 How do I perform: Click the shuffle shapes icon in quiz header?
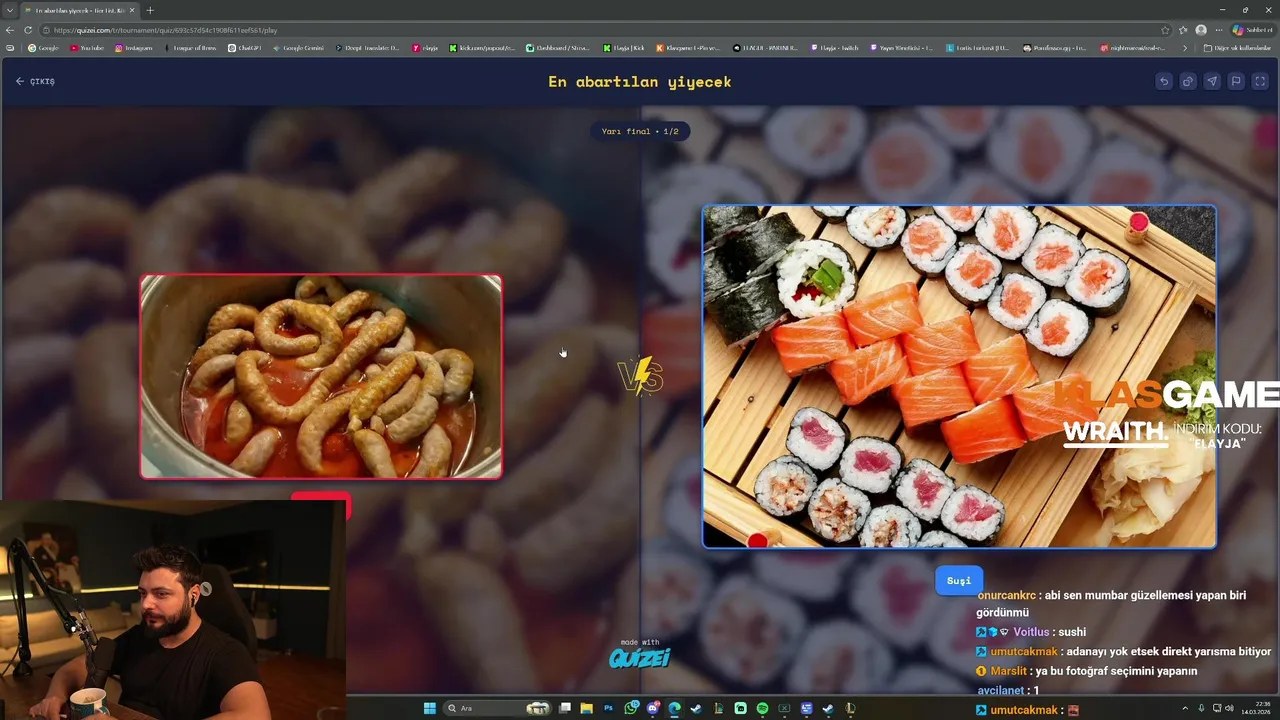point(1188,81)
